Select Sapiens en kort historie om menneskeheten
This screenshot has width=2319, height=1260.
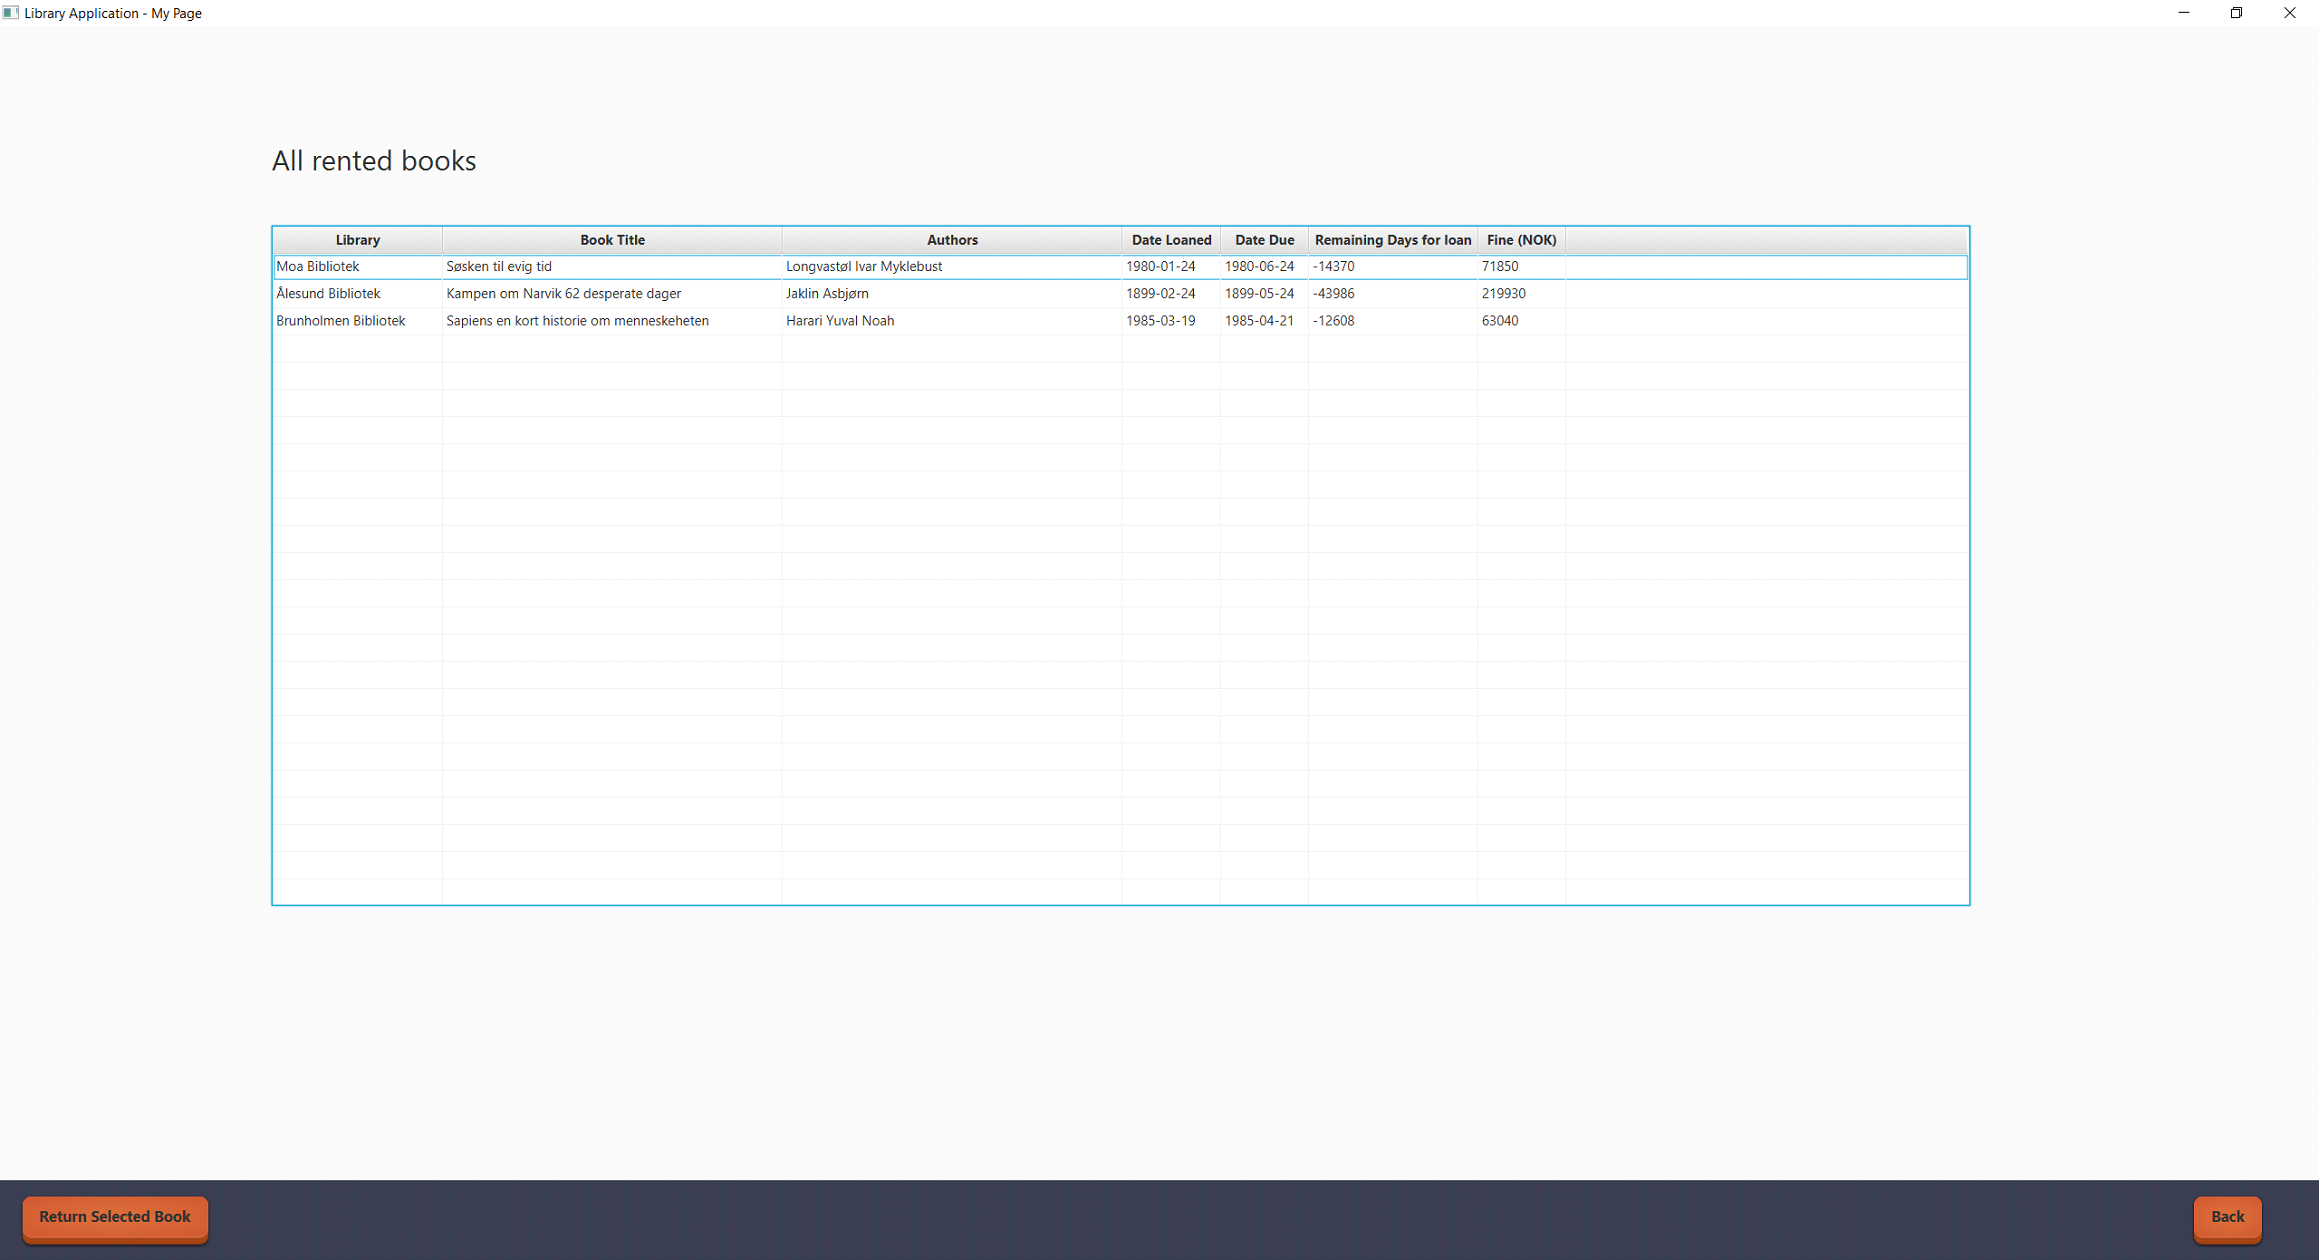577,321
